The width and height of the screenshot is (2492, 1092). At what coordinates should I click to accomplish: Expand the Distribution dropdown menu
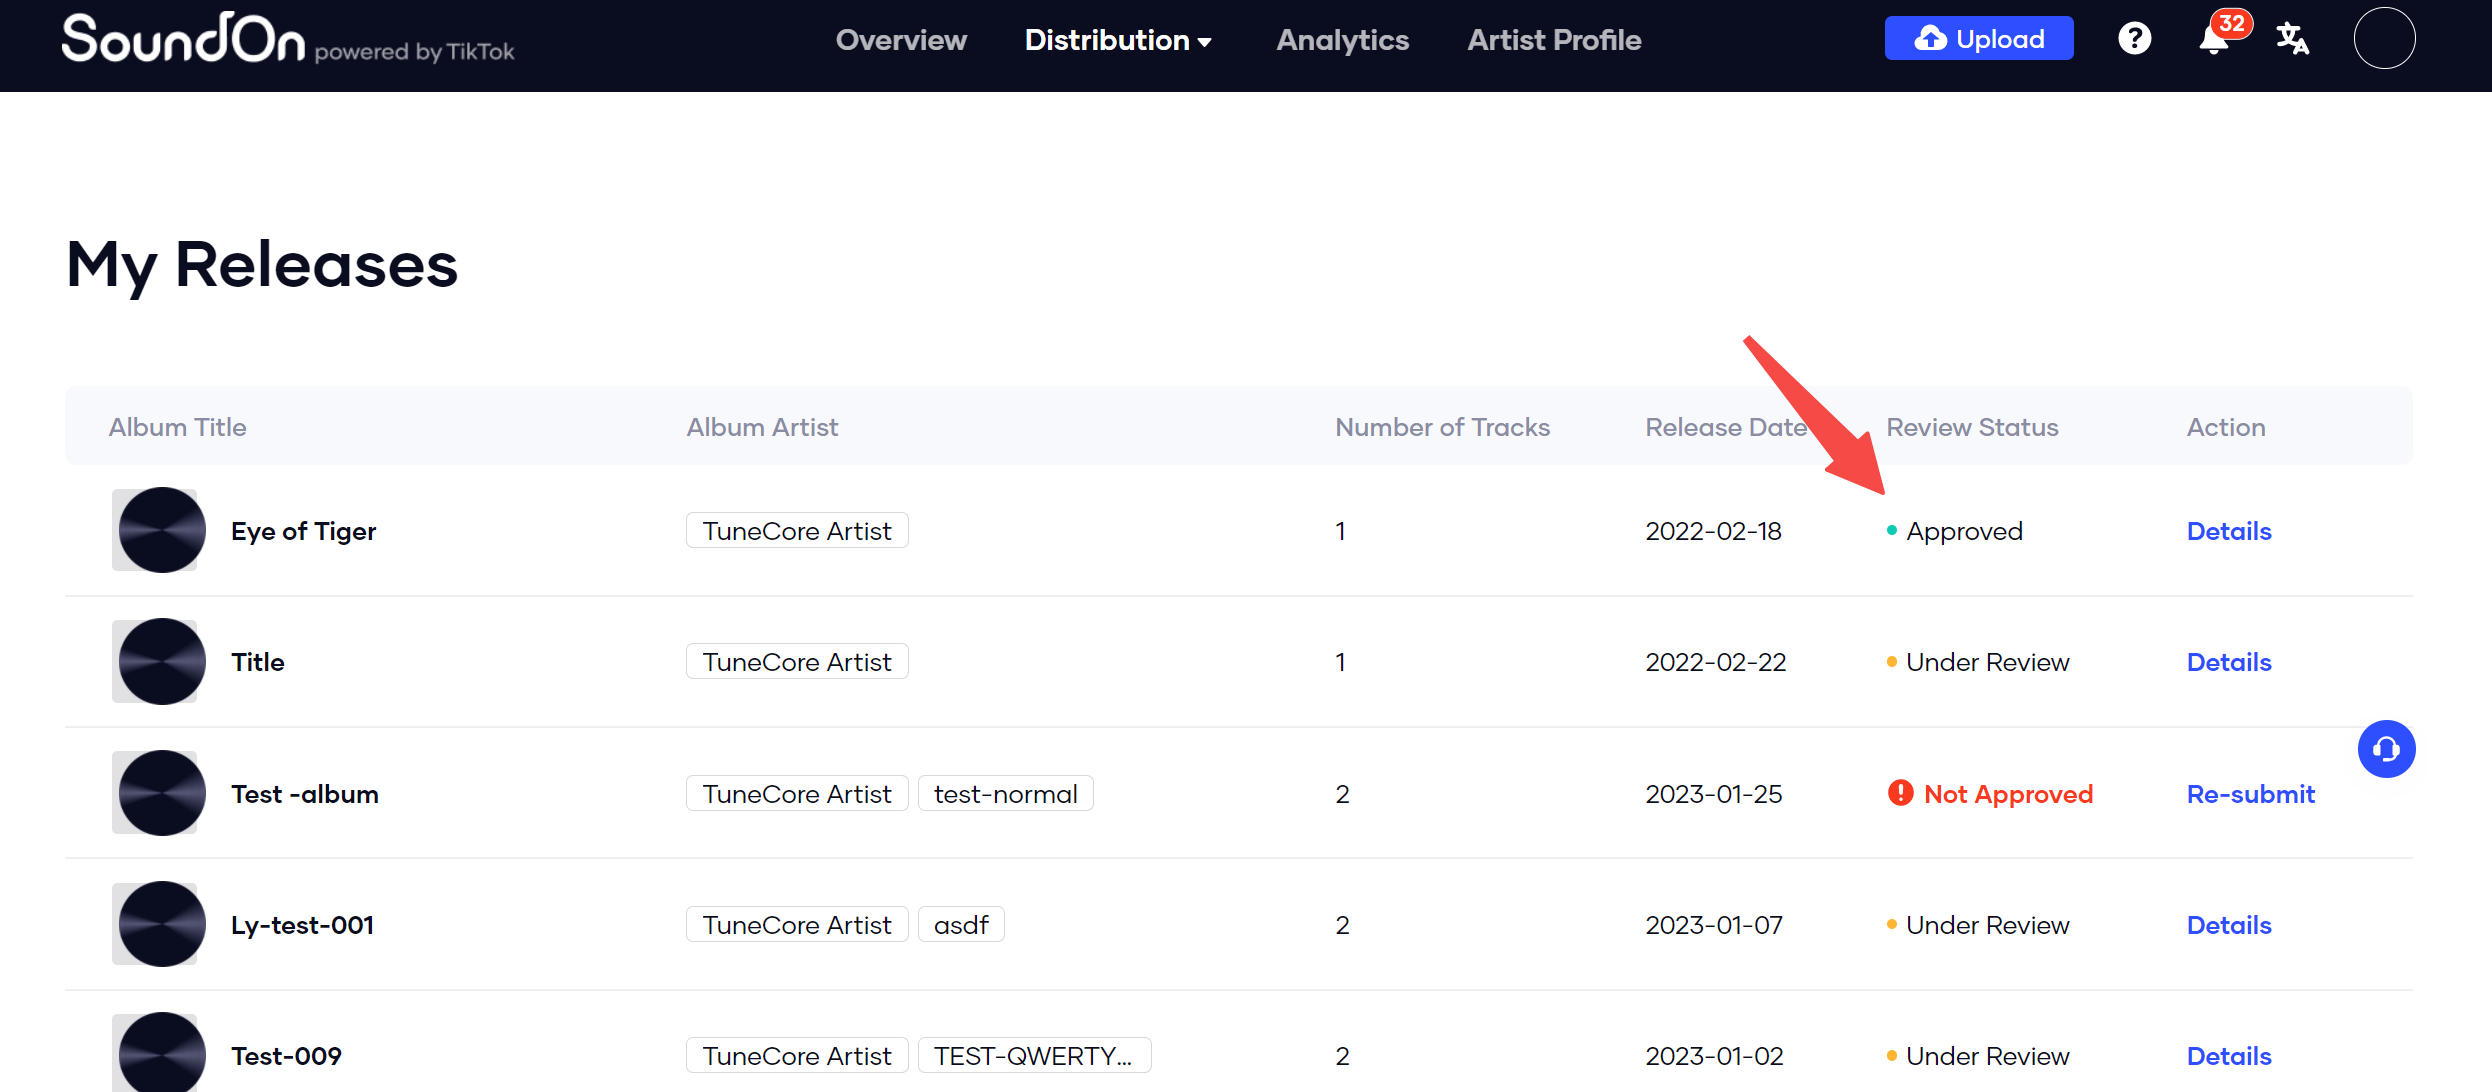point(1118,40)
